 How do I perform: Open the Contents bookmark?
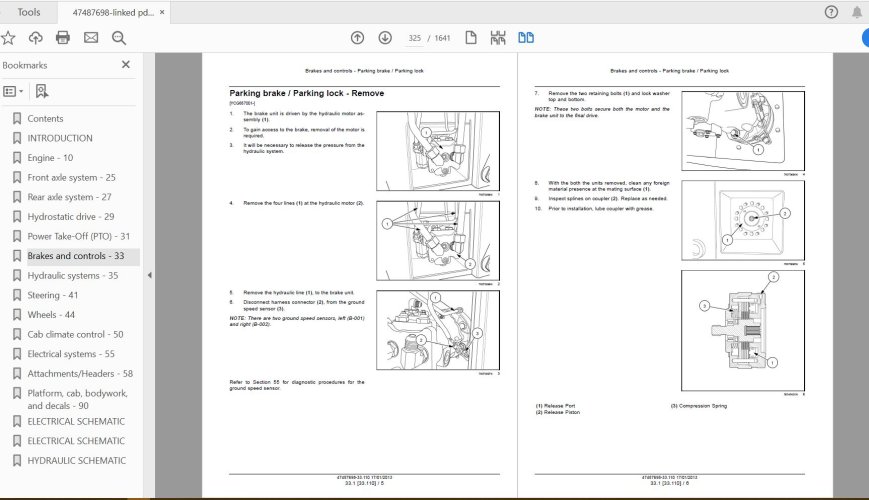pyautogui.click(x=45, y=119)
